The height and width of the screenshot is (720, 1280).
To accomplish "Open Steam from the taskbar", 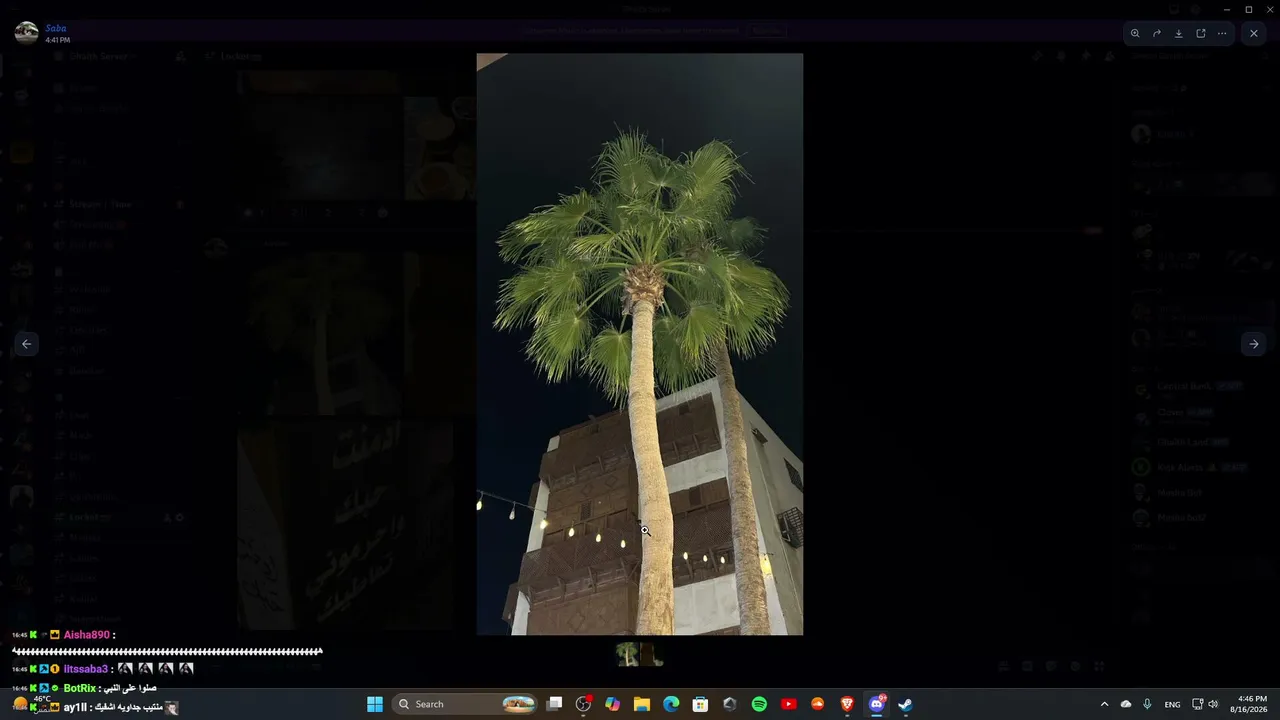I will pyautogui.click(x=905, y=704).
